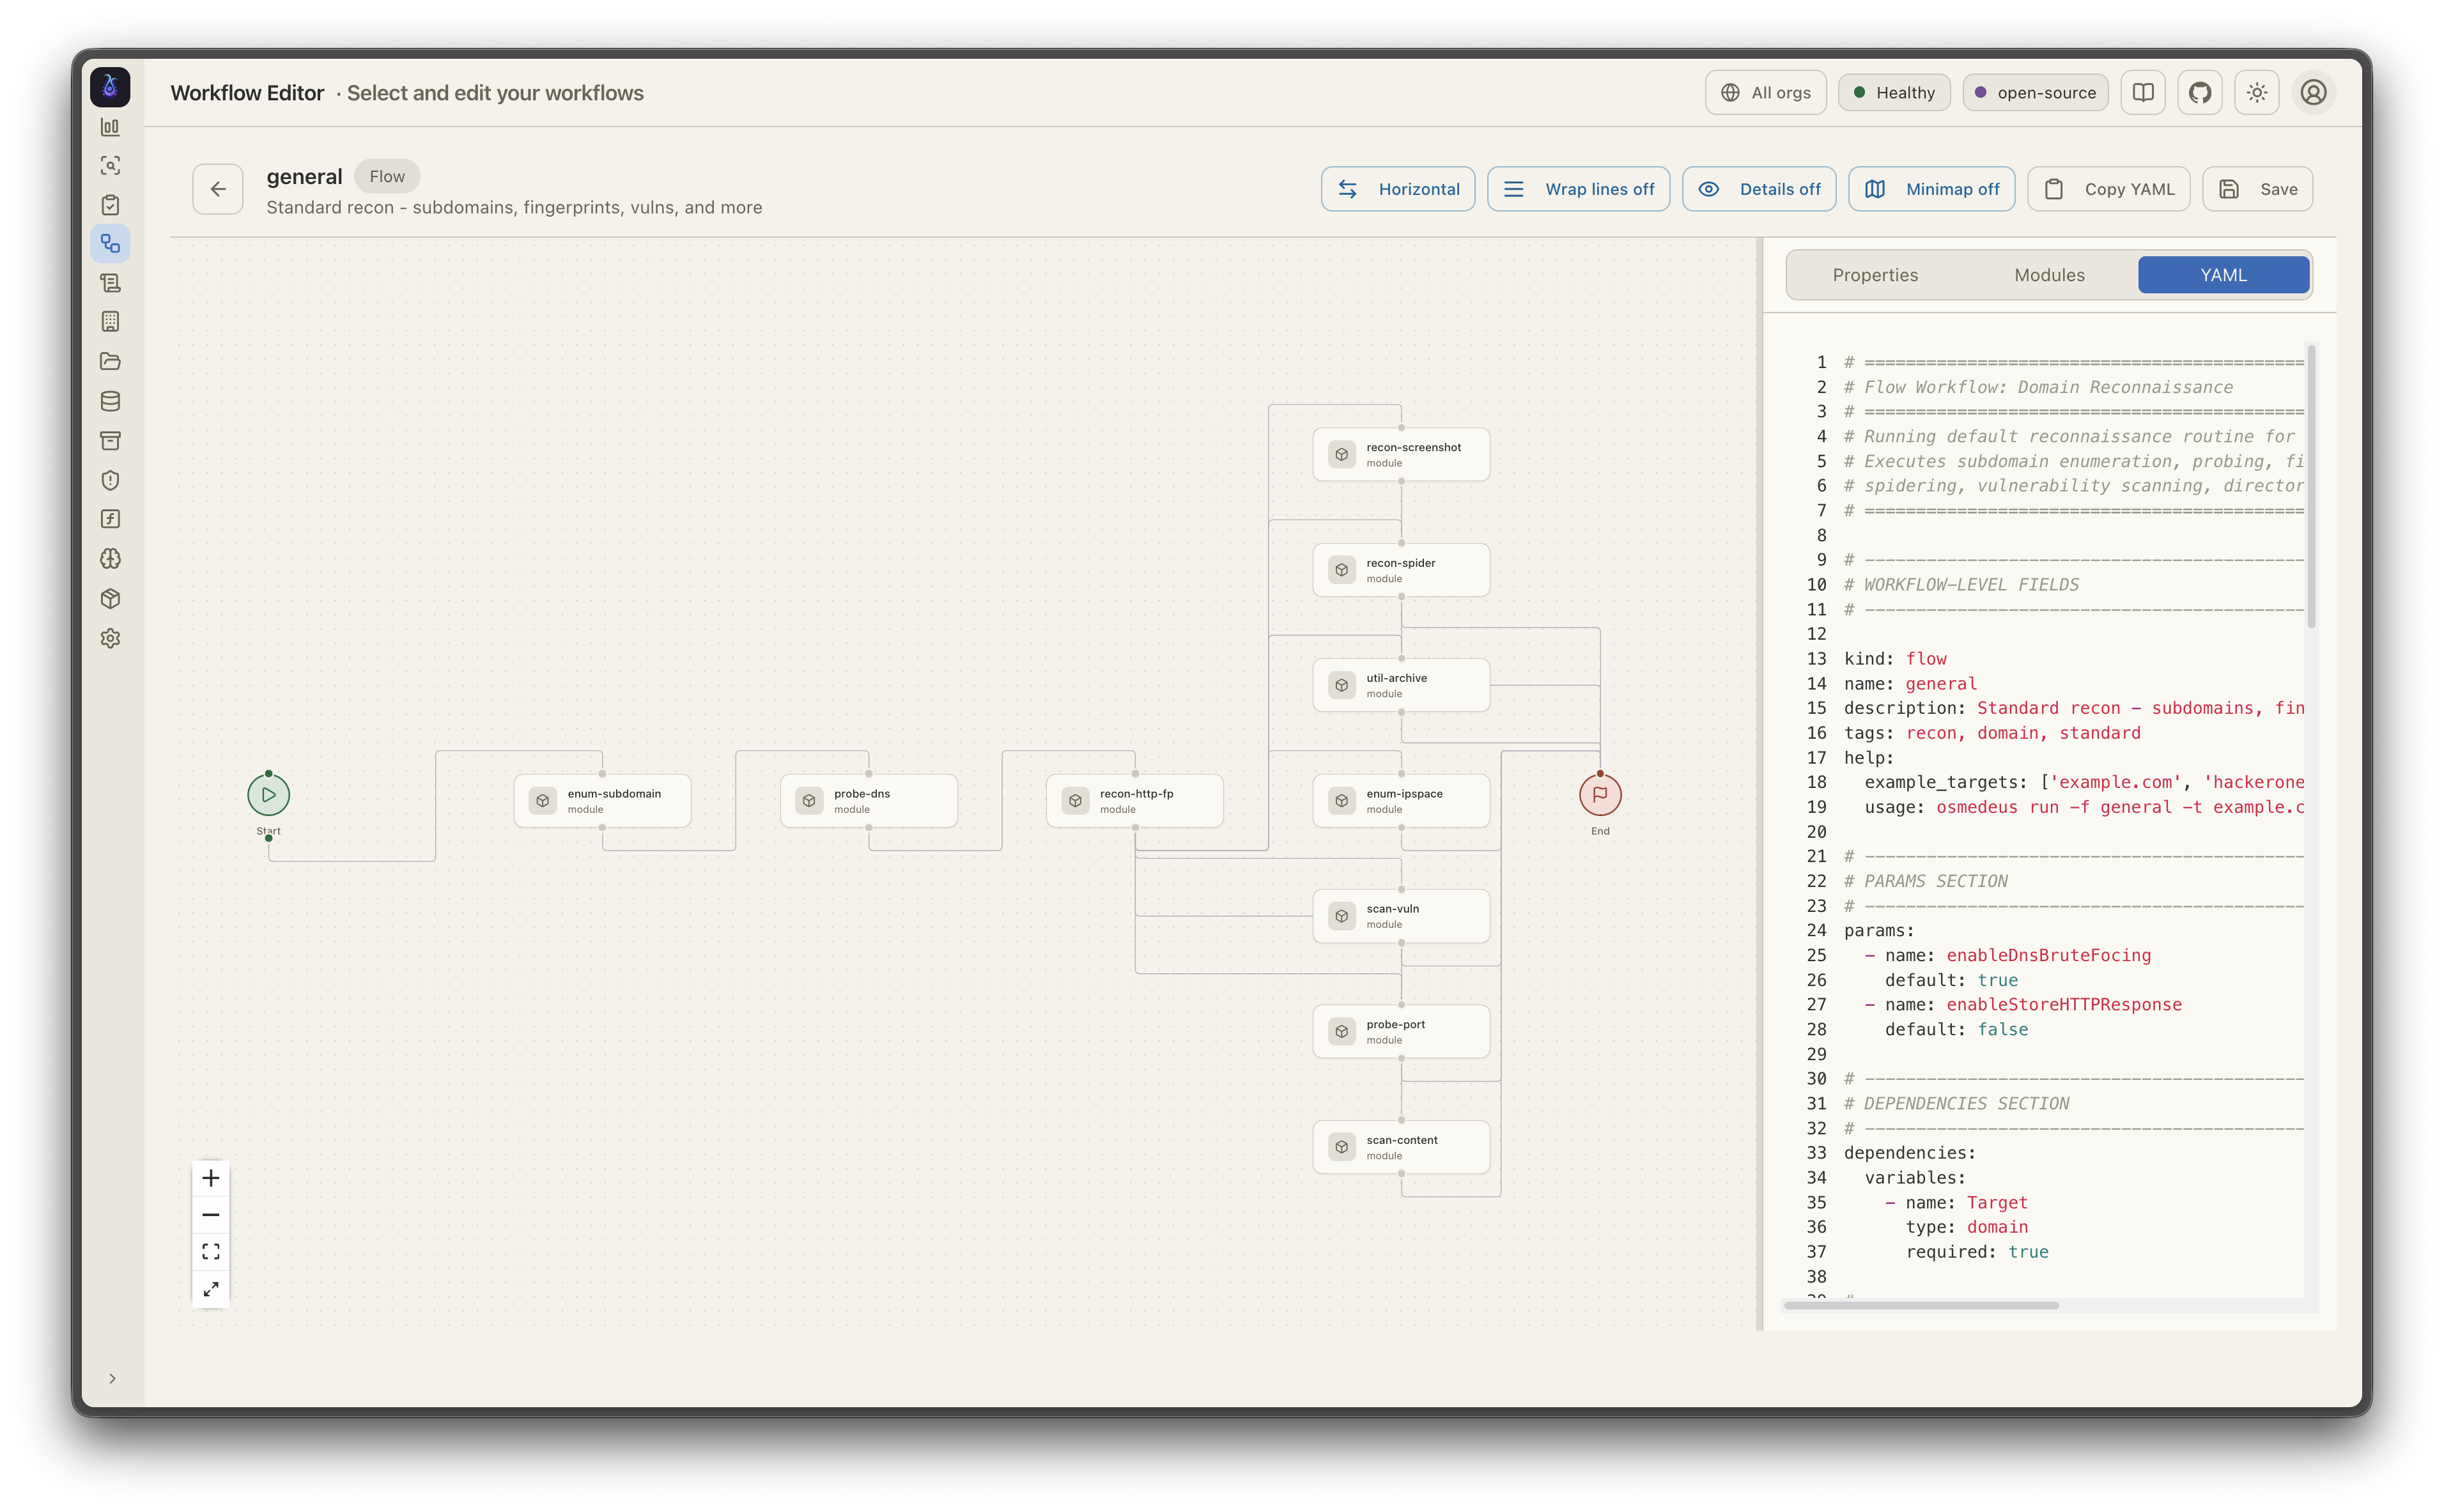Select the recon-spider module node
Image resolution: width=2444 pixels, height=1512 pixels.
click(x=1401, y=570)
